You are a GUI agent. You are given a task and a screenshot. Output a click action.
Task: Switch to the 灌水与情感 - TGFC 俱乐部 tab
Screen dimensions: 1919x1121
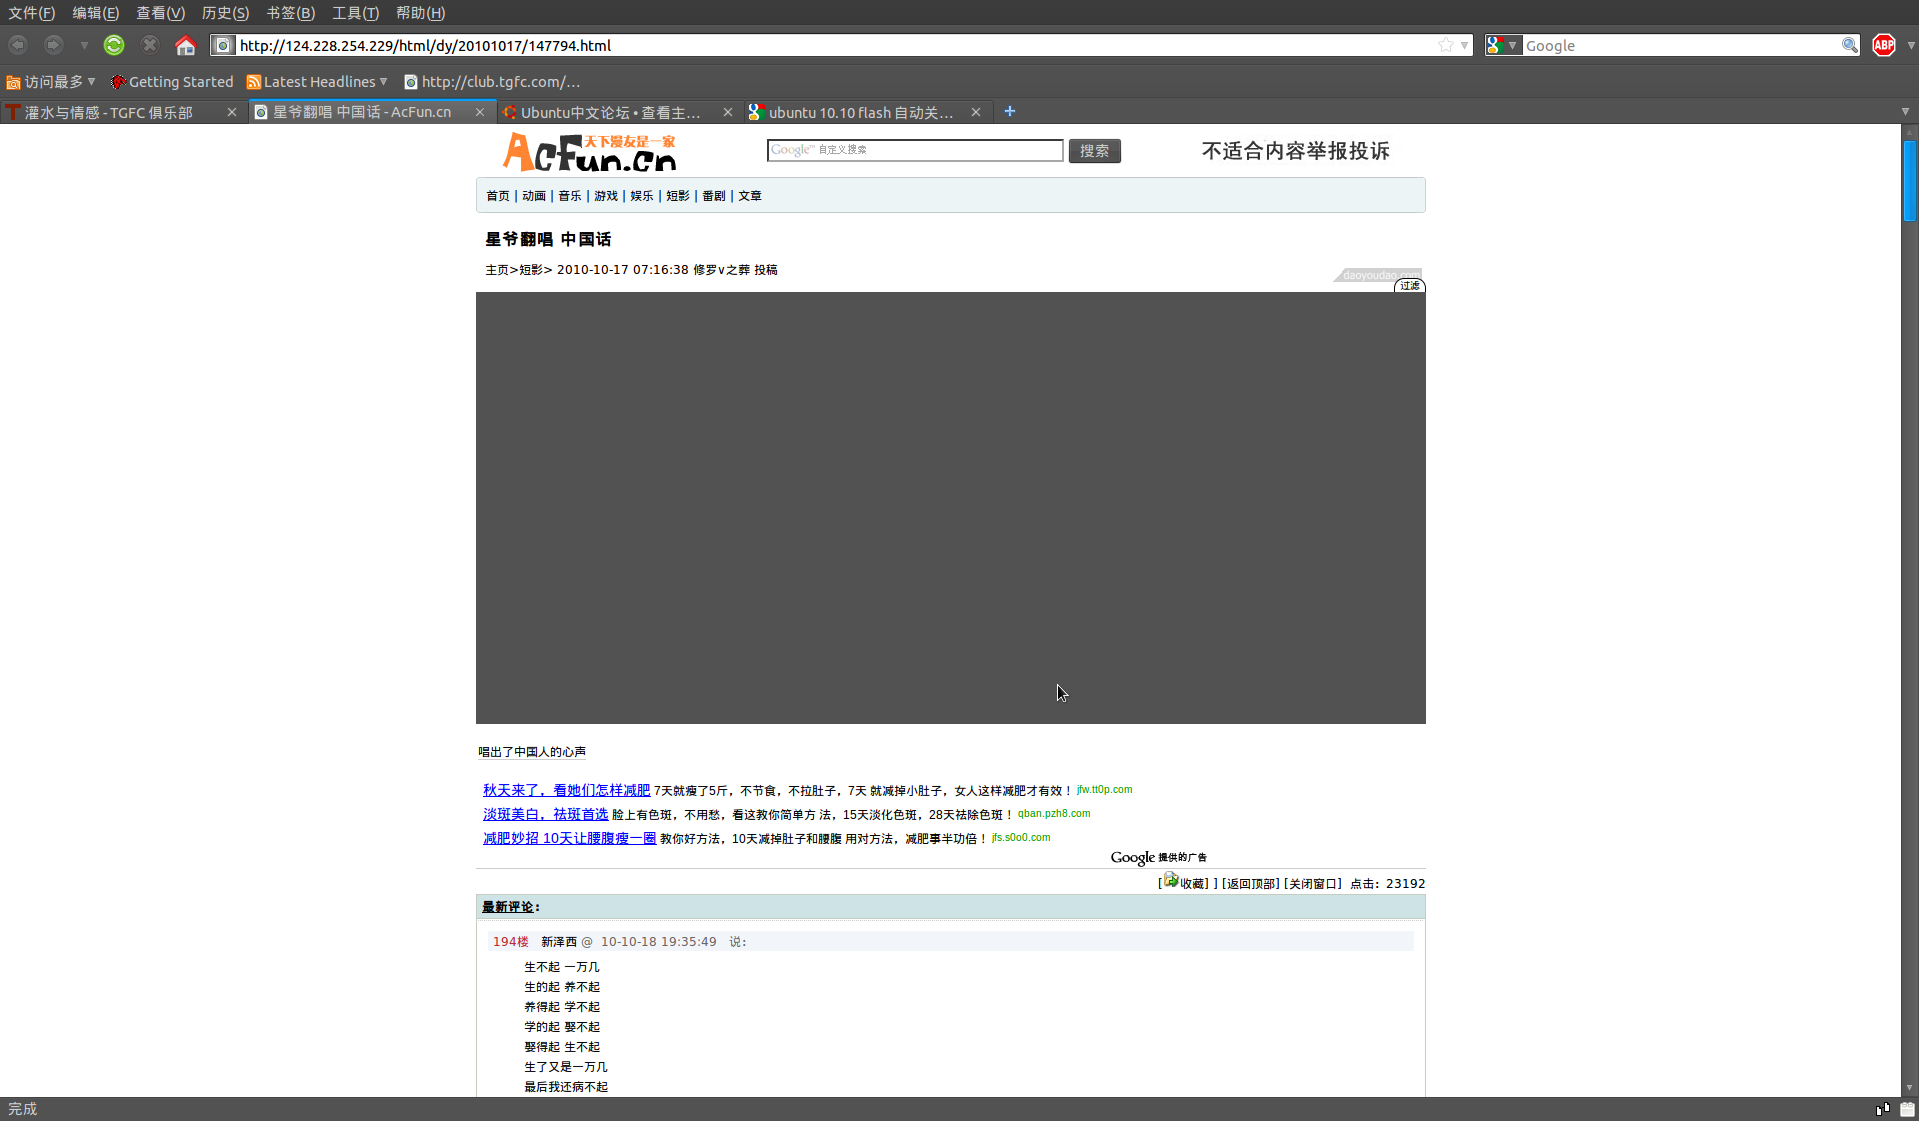pyautogui.click(x=110, y=112)
